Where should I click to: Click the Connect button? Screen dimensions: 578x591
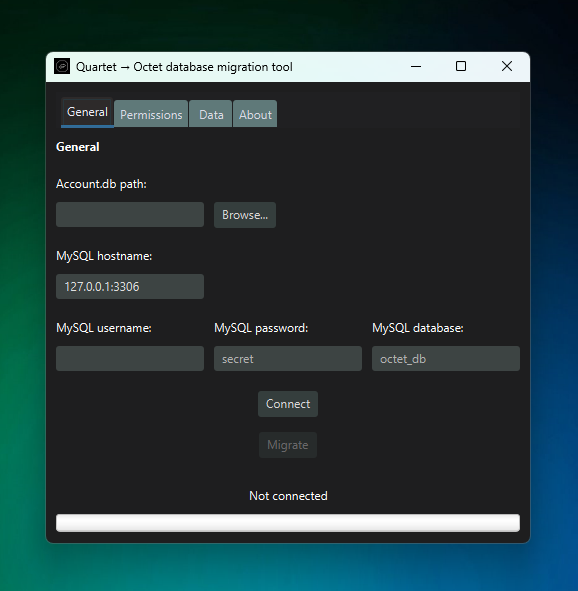pyautogui.click(x=288, y=404)
